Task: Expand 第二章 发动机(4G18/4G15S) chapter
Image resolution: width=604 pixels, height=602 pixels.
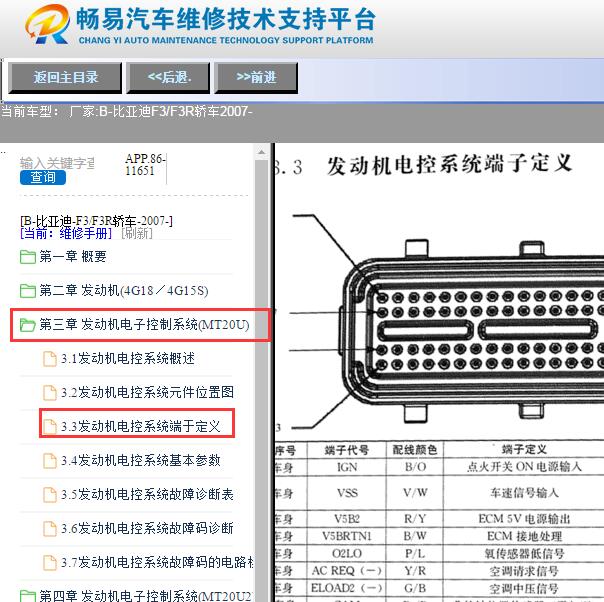Action: point(124,290)
